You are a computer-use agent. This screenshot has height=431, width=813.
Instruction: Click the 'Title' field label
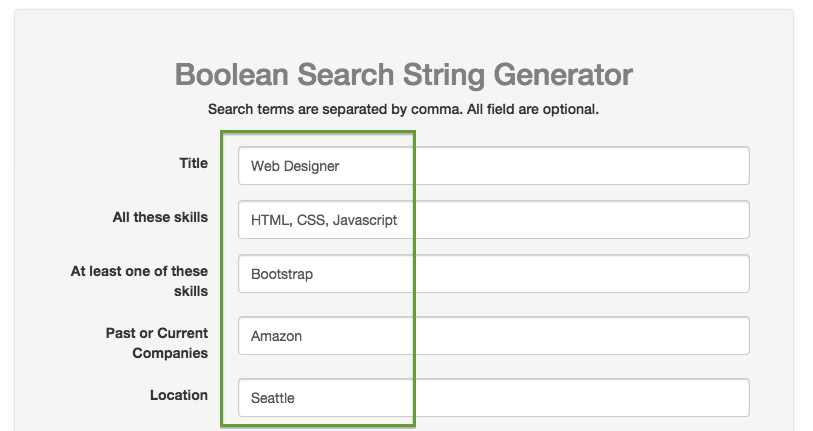coord(193,163)
